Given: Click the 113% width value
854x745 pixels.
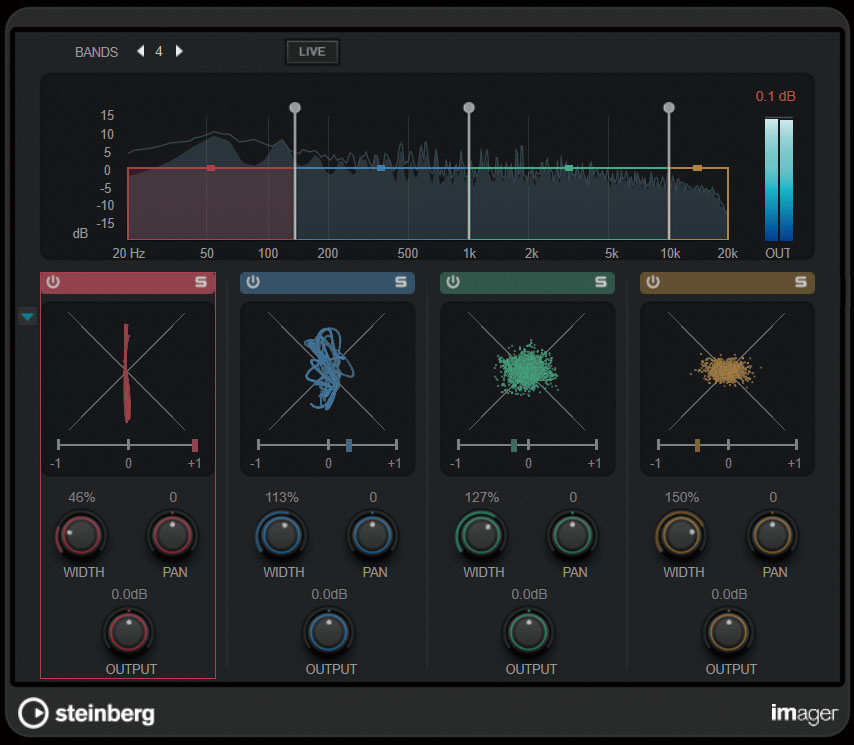Looking at the screenshot, I should (282, 497).
